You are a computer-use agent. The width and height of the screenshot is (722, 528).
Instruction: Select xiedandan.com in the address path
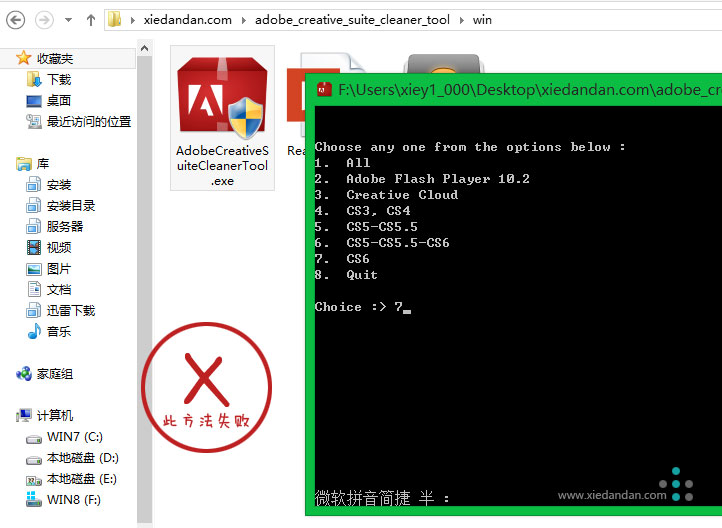[x=187, y=20]
